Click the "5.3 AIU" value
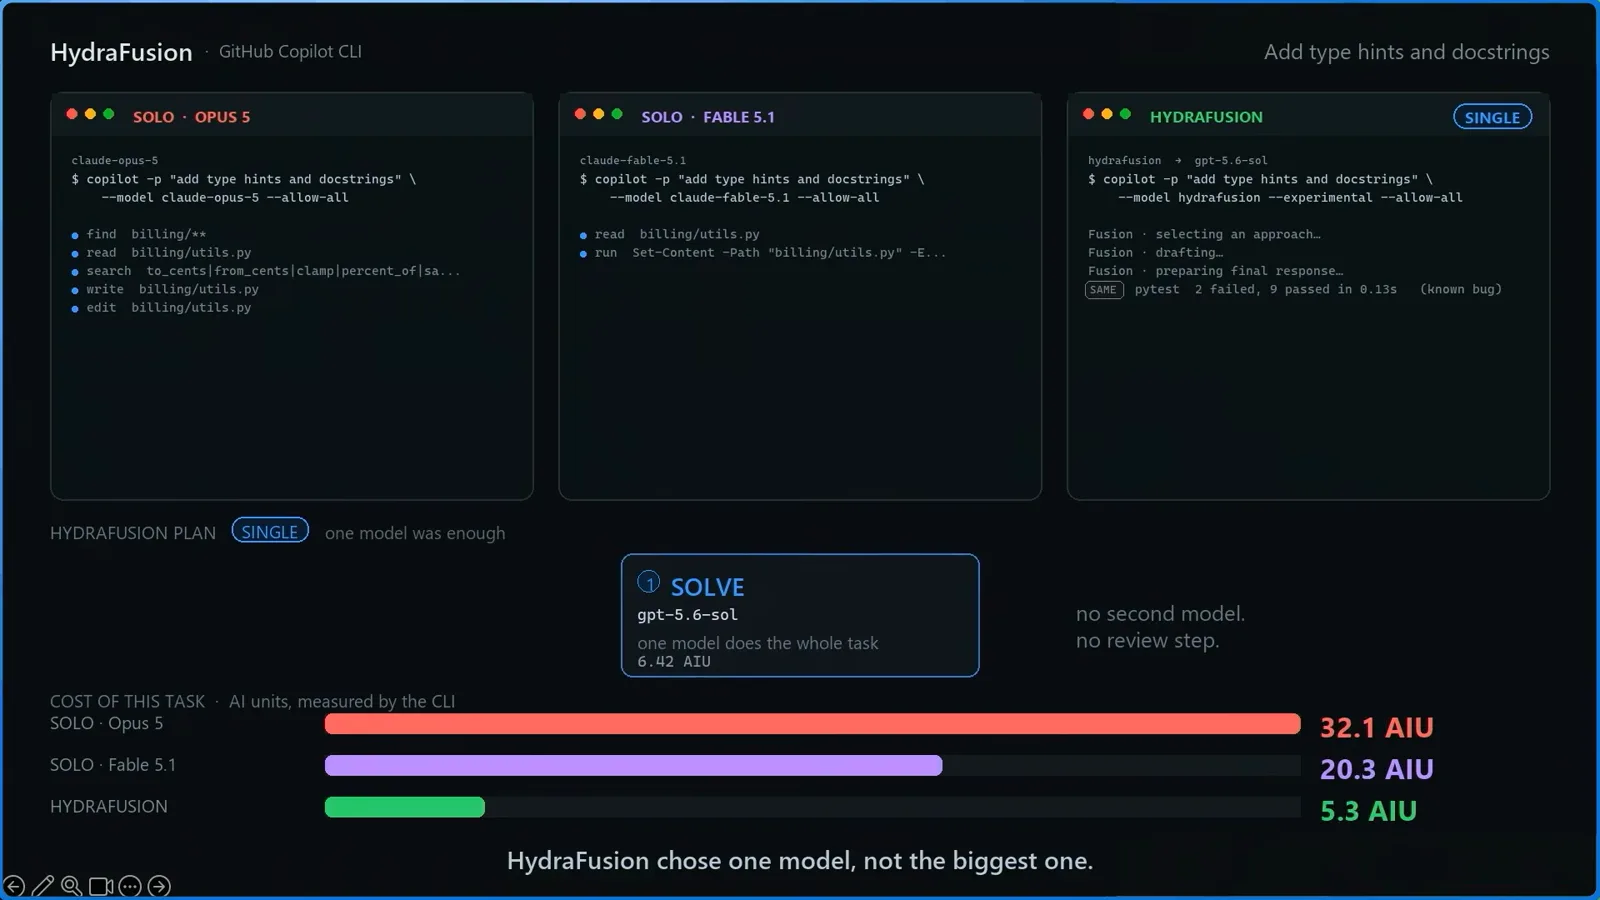Image resolution: width=1600 pixels, height=900 pixels. tap(1368, 811)
